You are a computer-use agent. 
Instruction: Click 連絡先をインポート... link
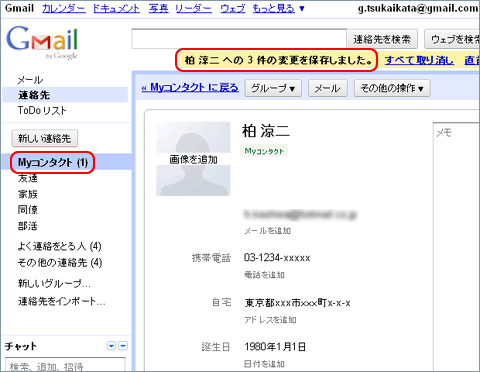pyautogui.click(x=62, y=301)
